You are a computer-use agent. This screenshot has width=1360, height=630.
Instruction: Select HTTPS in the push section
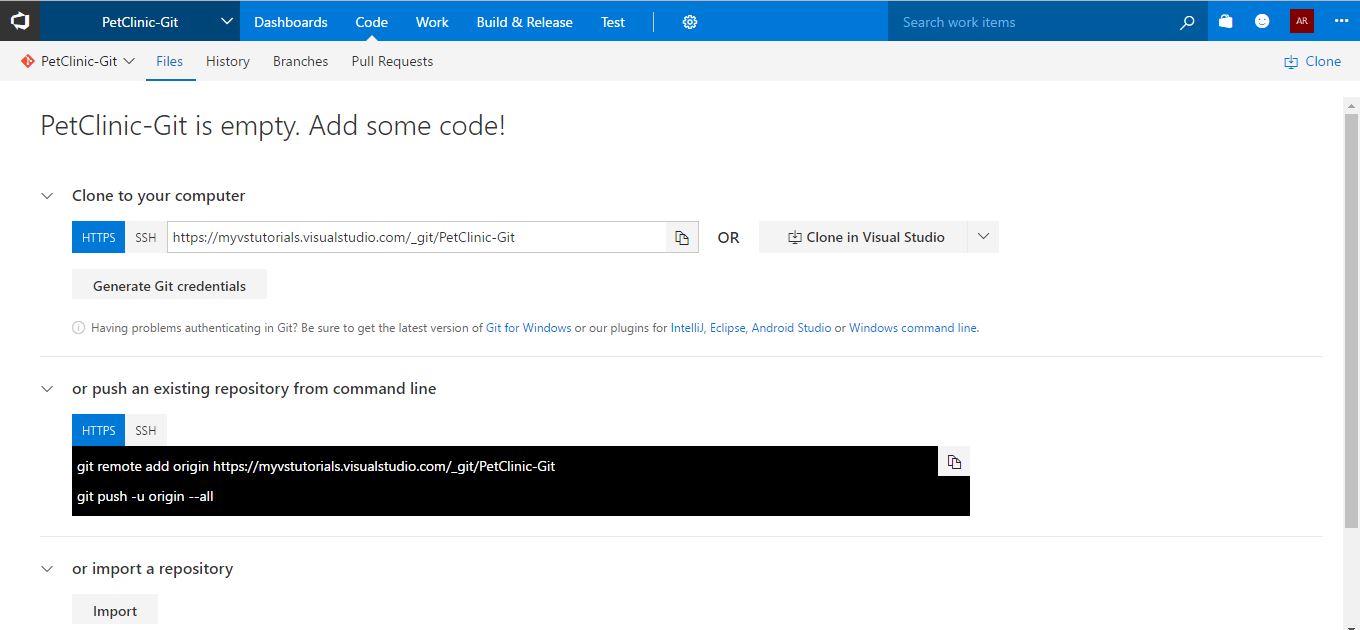tap(98, 430)
